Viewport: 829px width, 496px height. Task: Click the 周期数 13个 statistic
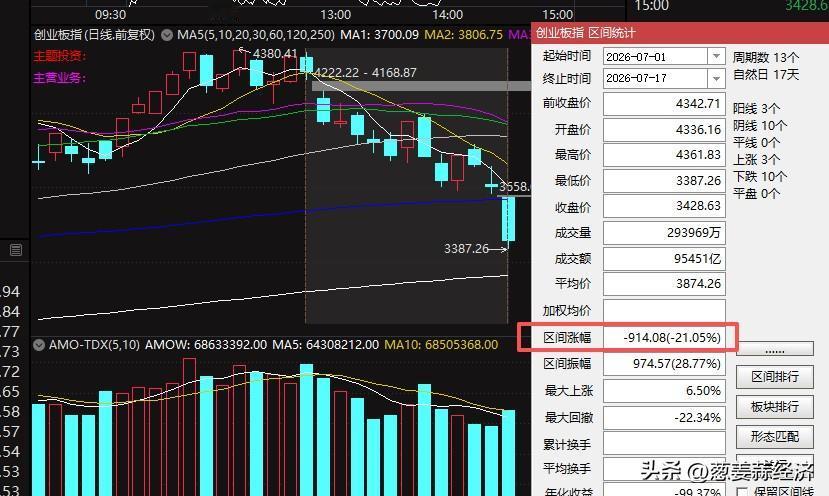[x=766, y=58]
